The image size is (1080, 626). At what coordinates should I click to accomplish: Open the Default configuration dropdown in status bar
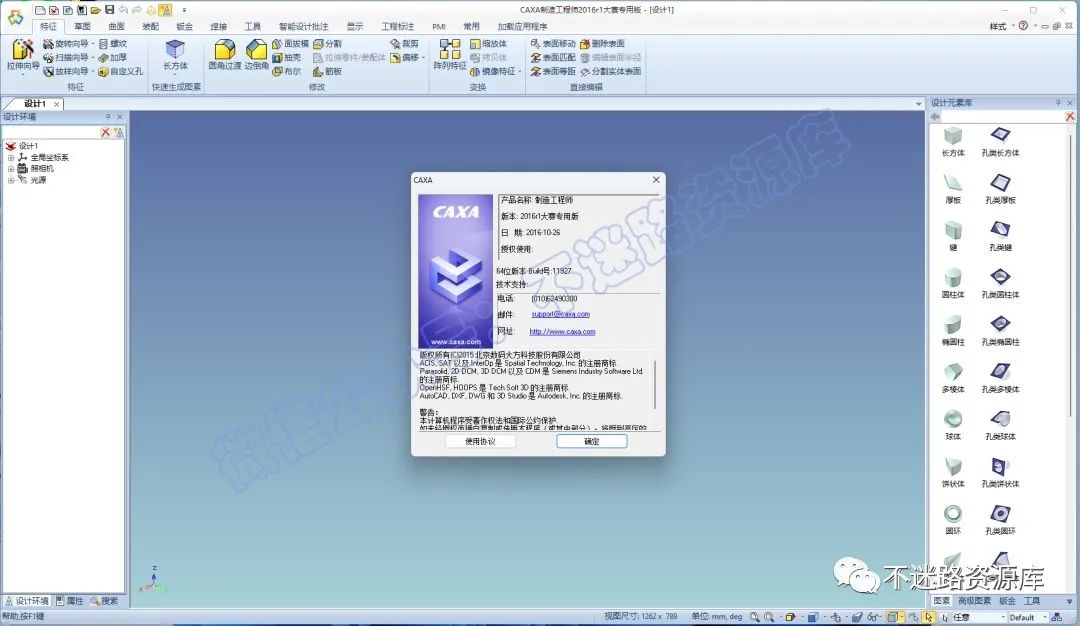tap(1045, 618)
